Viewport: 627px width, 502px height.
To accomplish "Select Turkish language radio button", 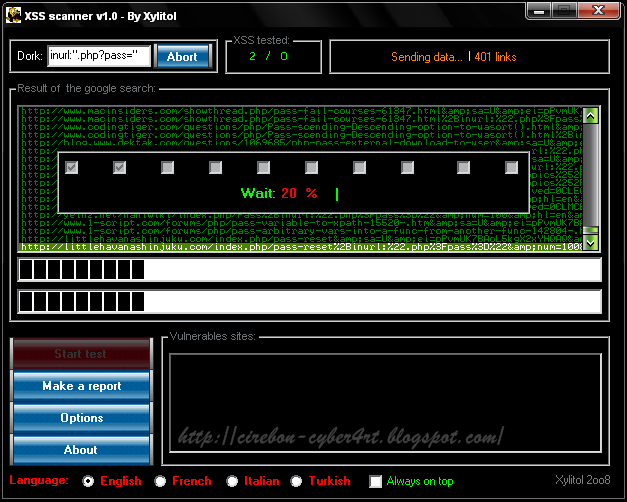I will click(296, 481).
